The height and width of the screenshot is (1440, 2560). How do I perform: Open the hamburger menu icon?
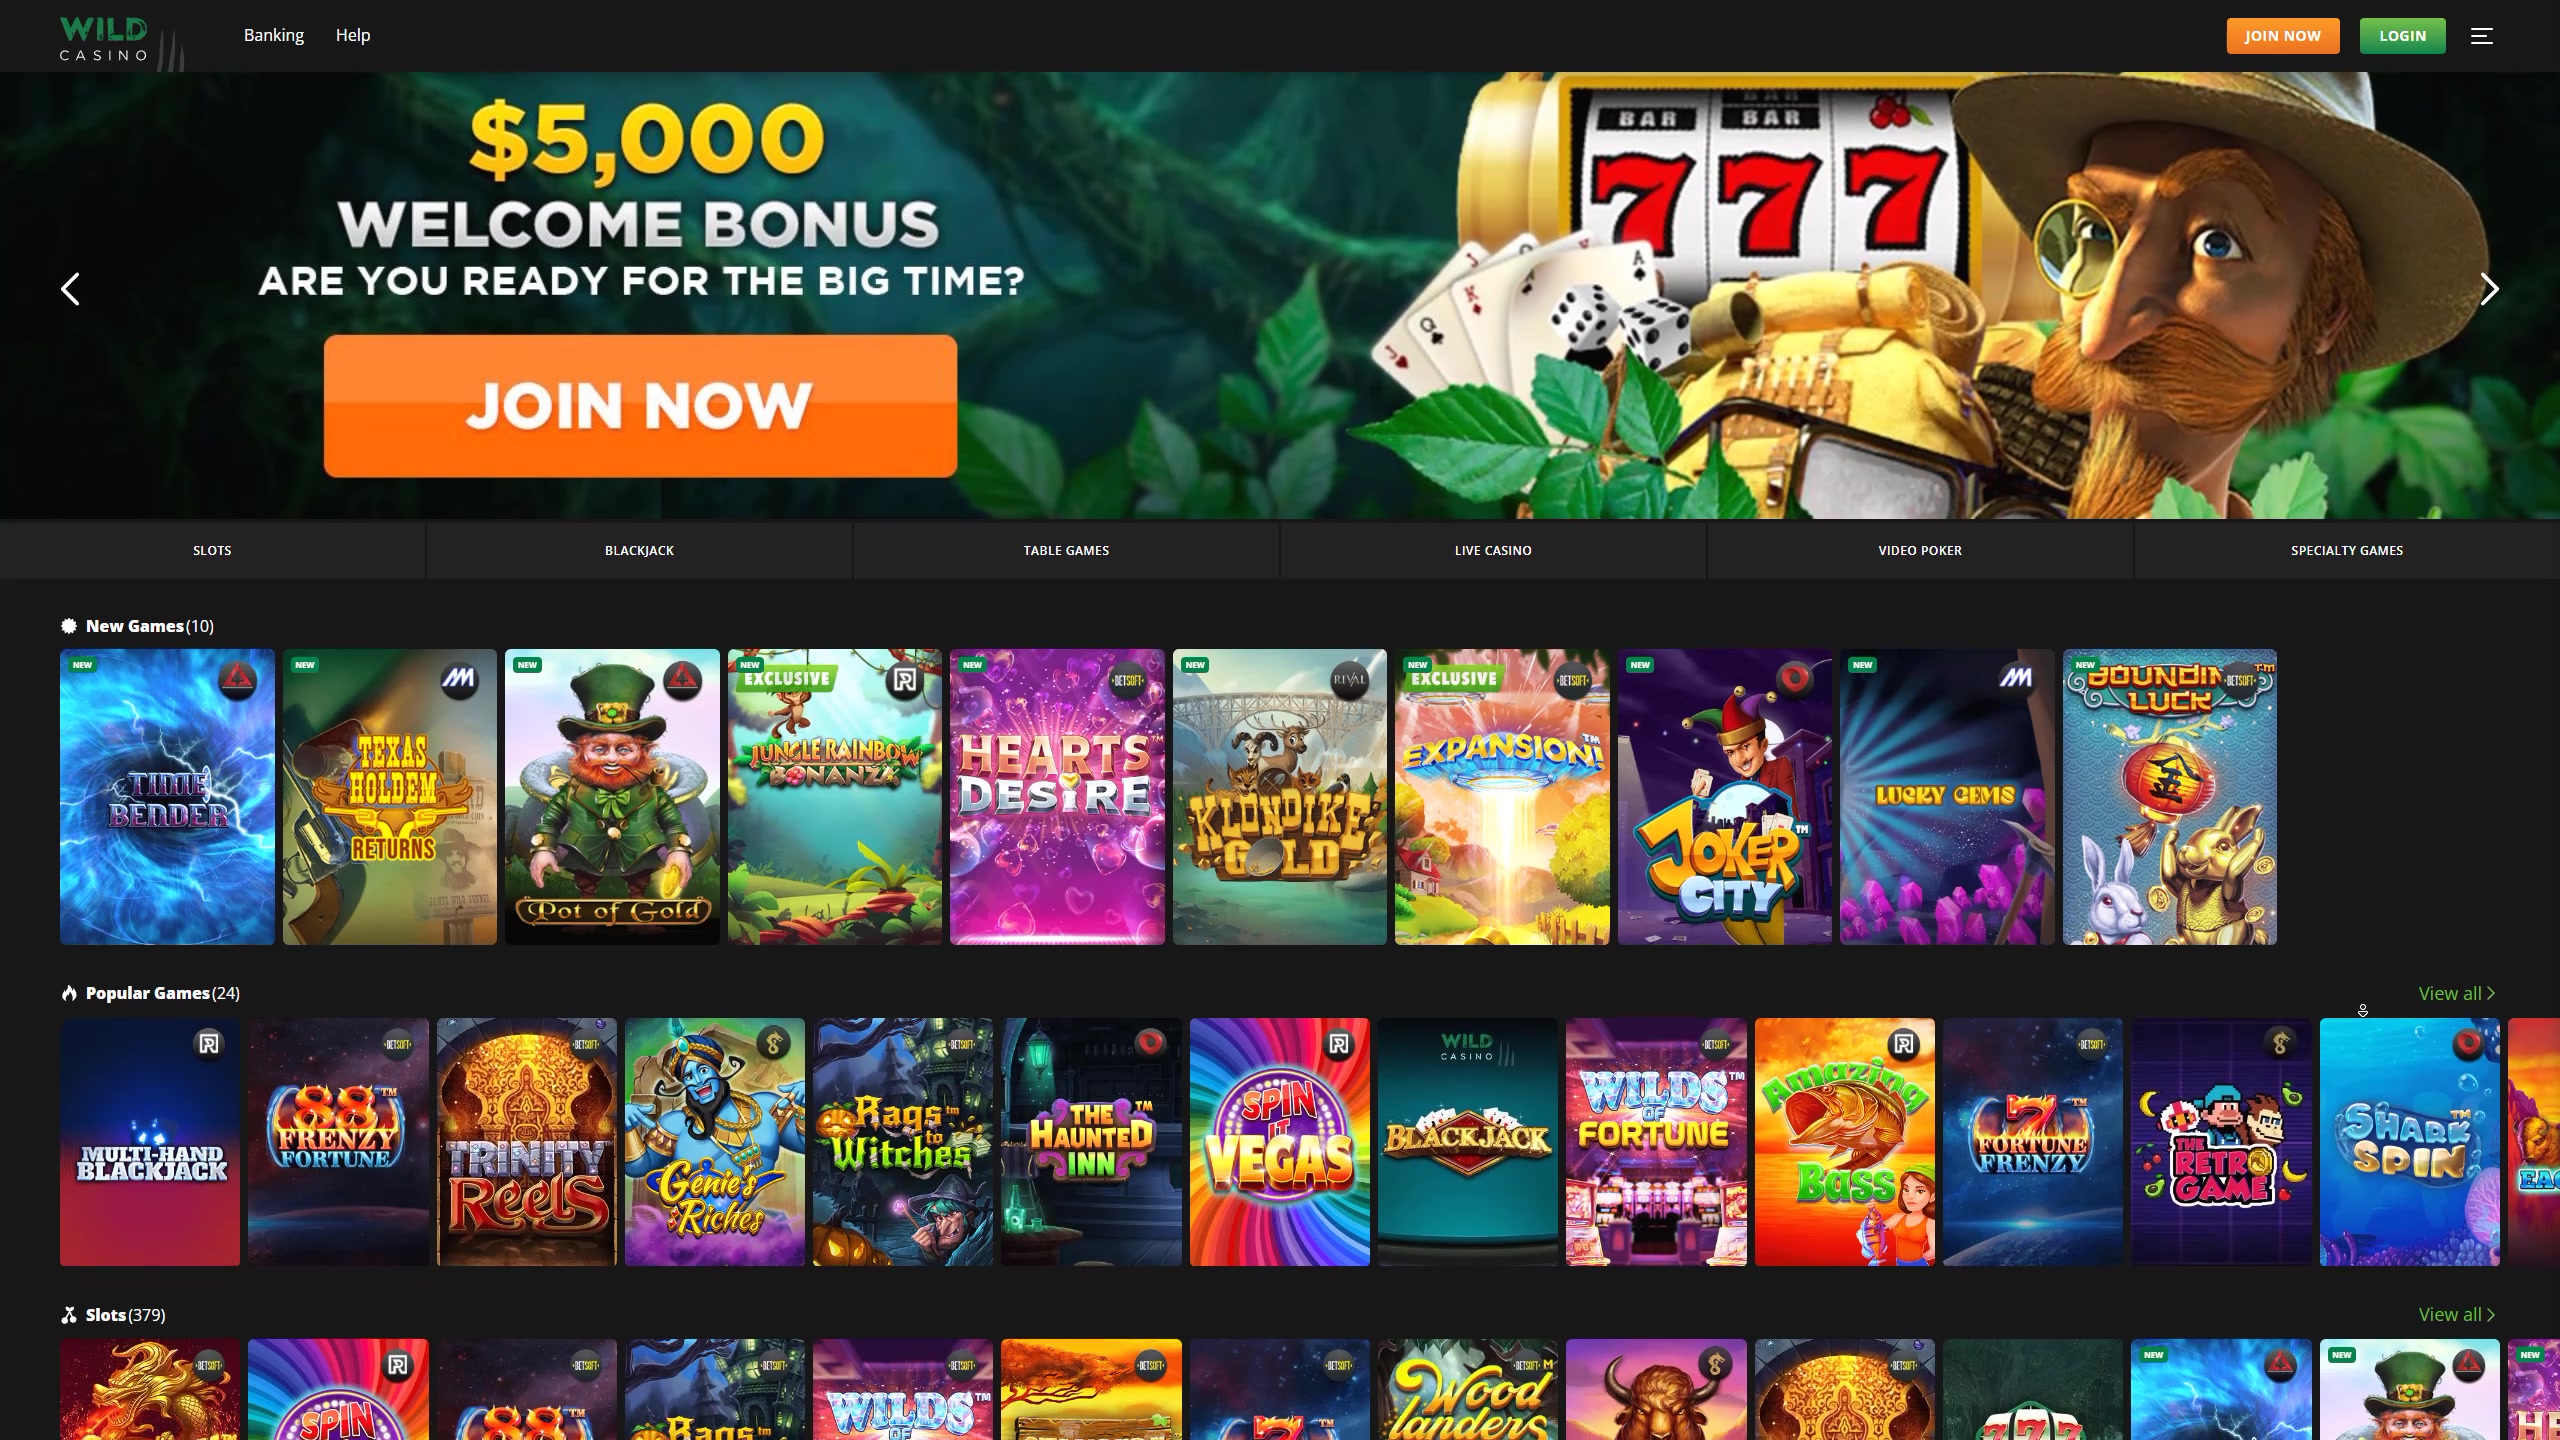(2481, 36)
